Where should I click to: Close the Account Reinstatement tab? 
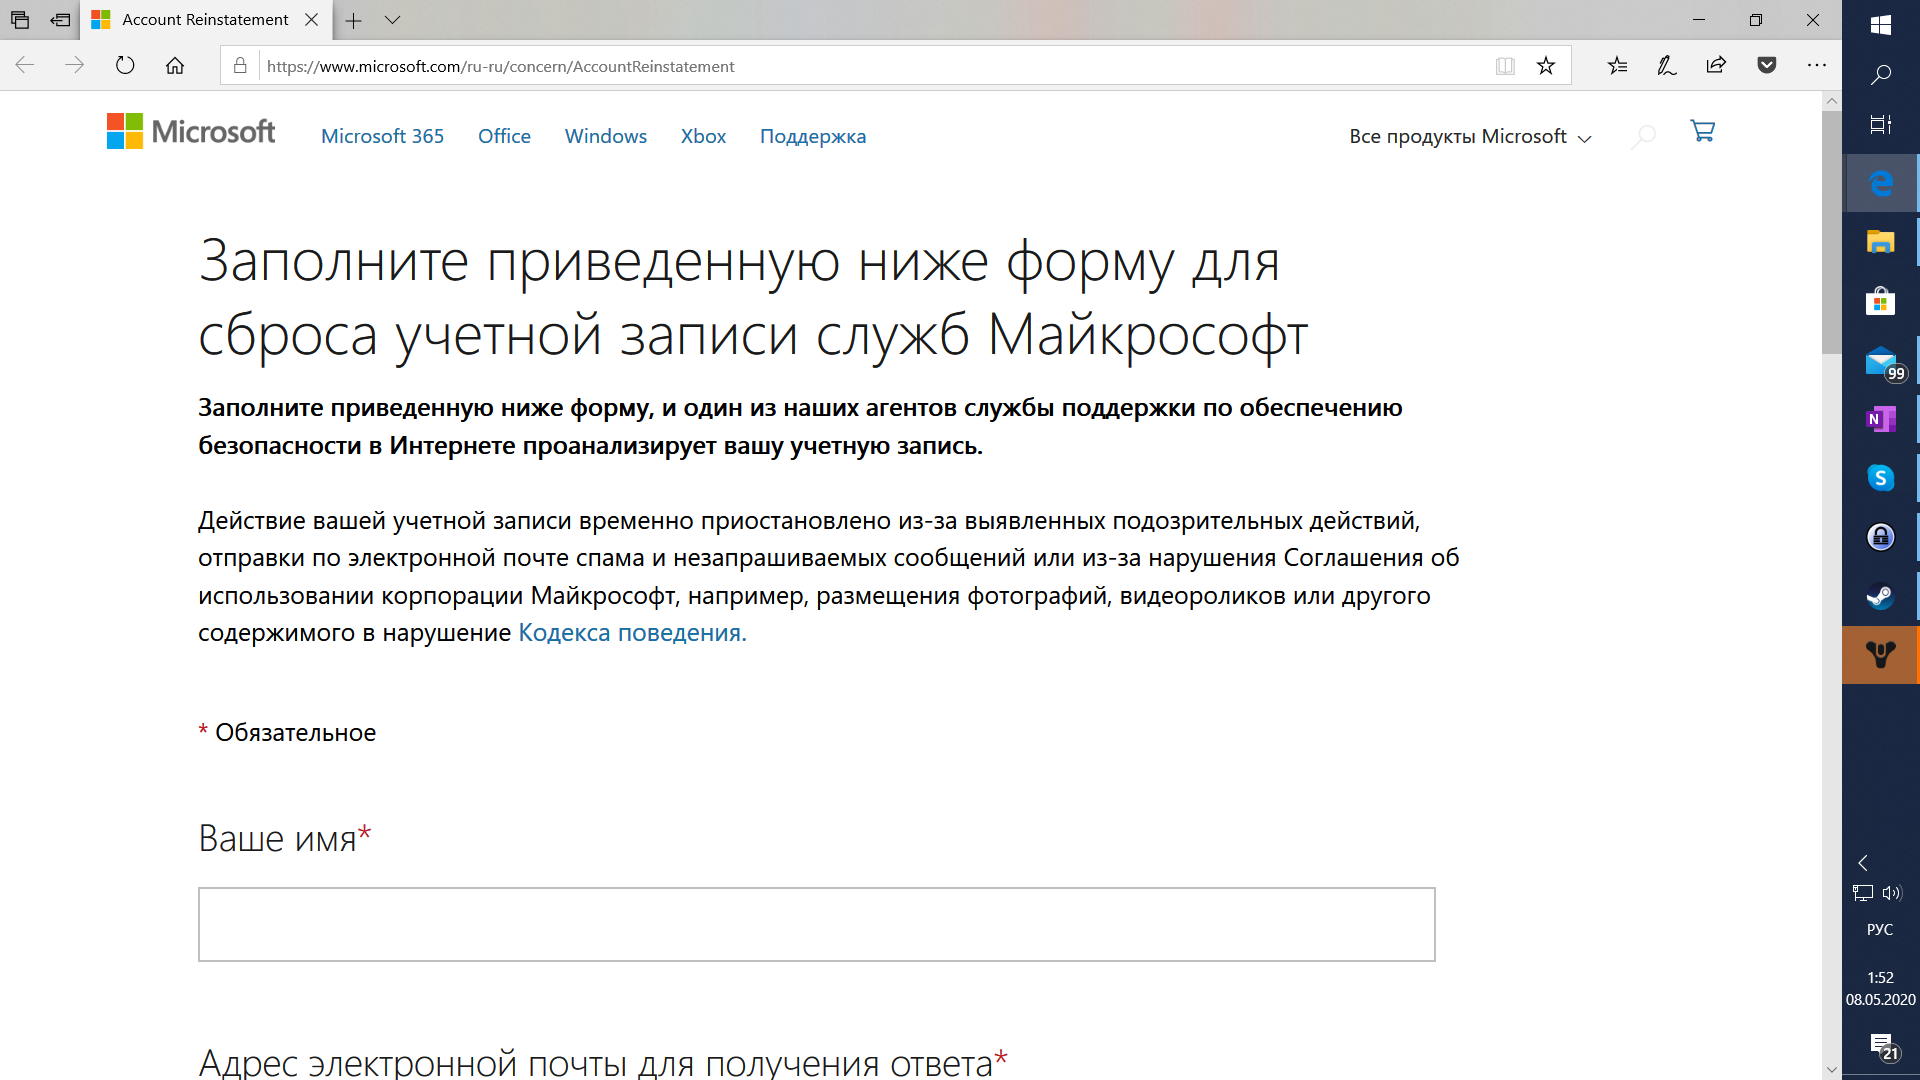coord(312,20)
